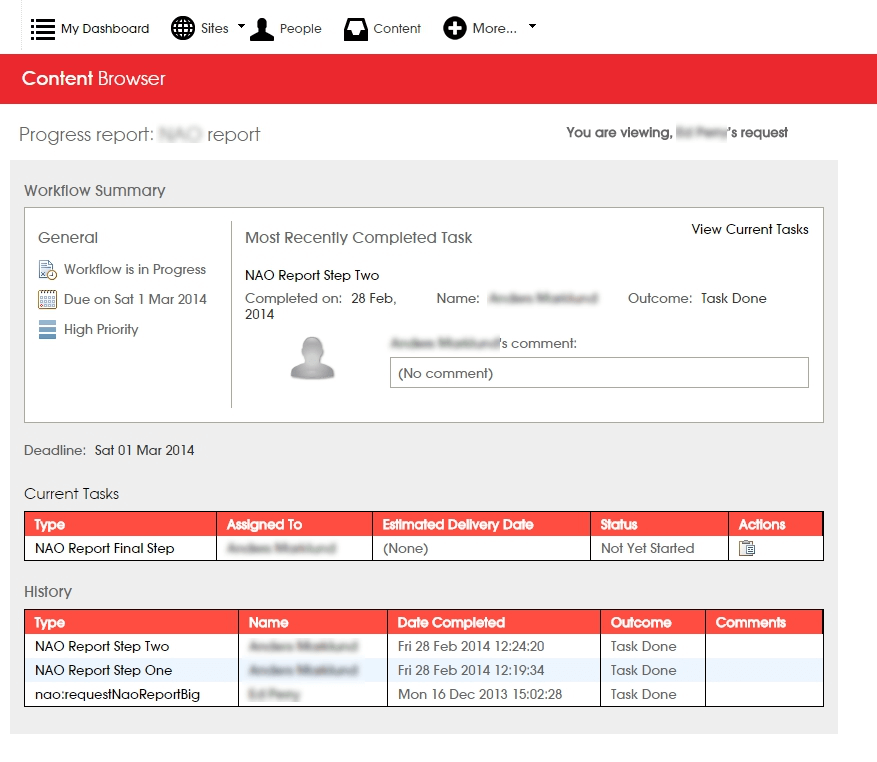The width and height of the screenshot is (877, 762).
Task: Click the High Priority label
Action: 101,330
